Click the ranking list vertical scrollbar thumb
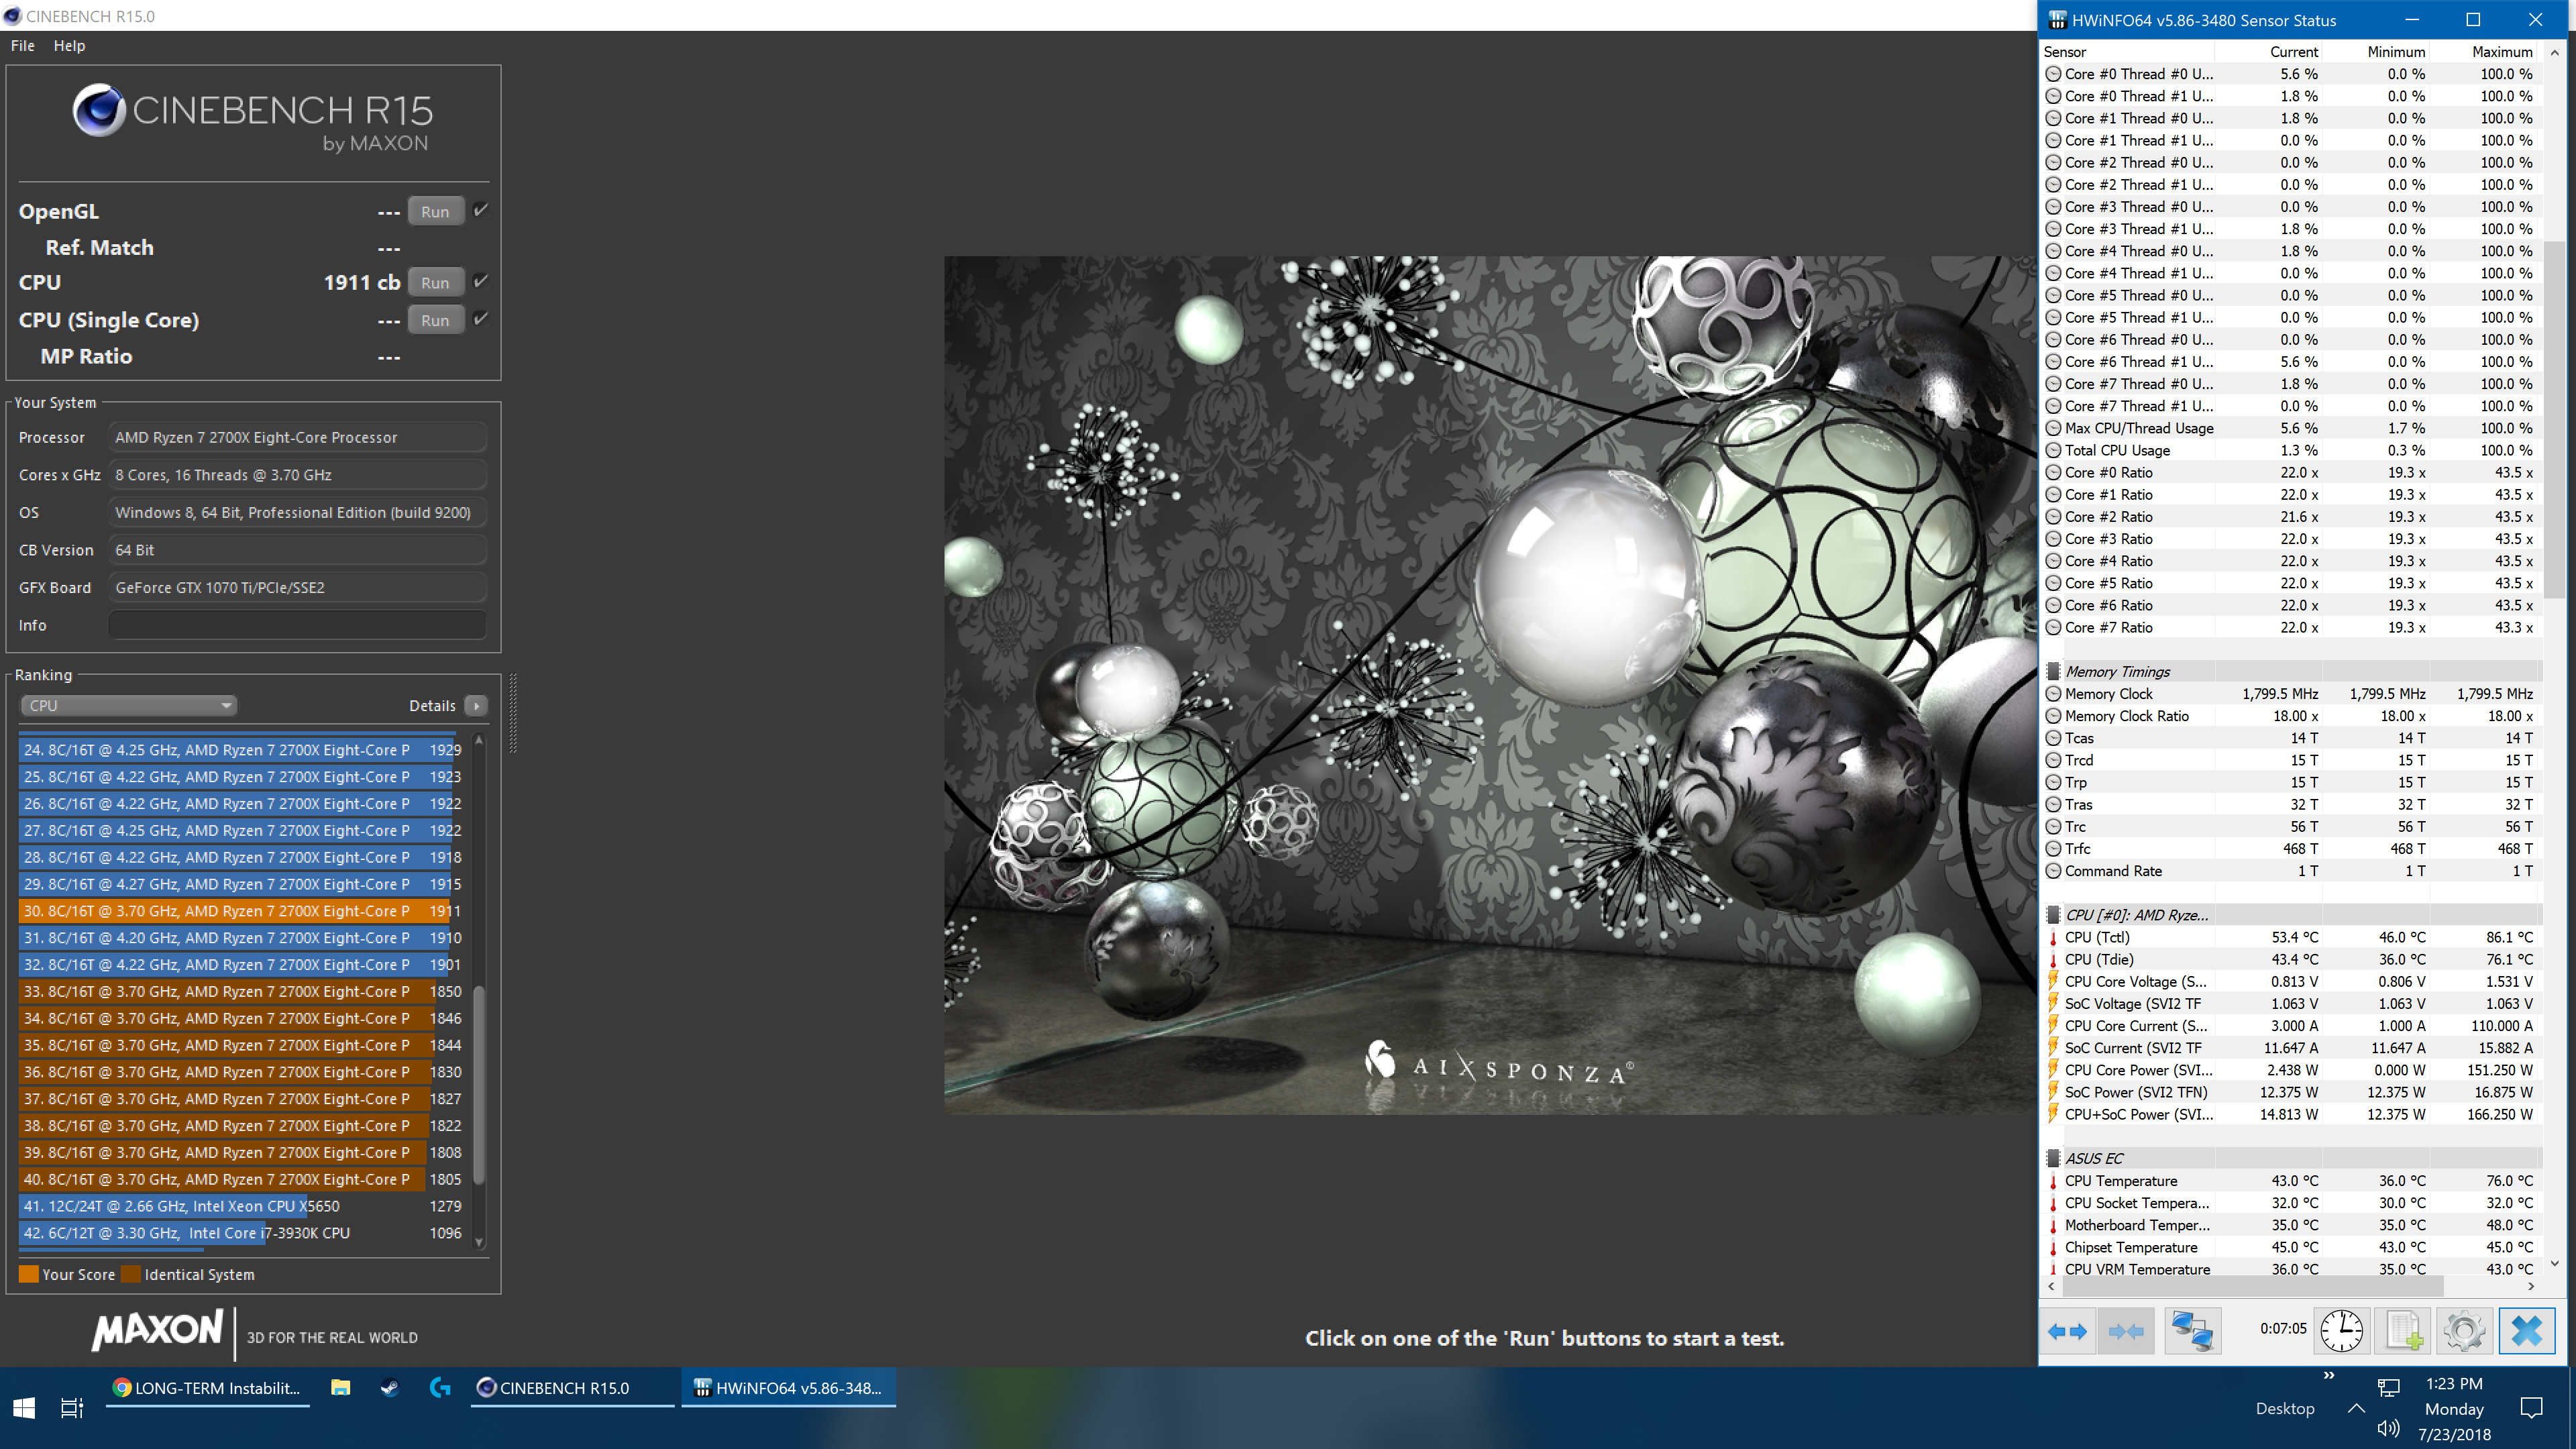 (x=479, y=1085)
